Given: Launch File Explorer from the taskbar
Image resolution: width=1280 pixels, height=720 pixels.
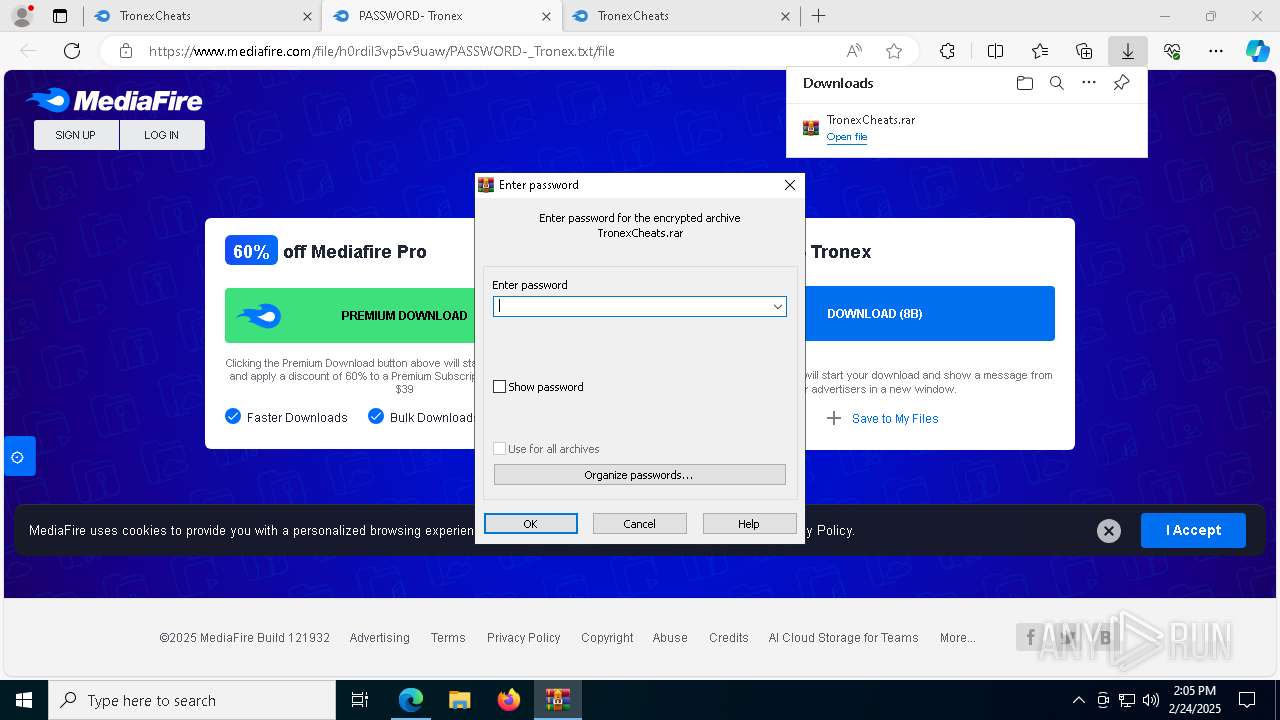Looking at the screenshot, I should [459, 700].
